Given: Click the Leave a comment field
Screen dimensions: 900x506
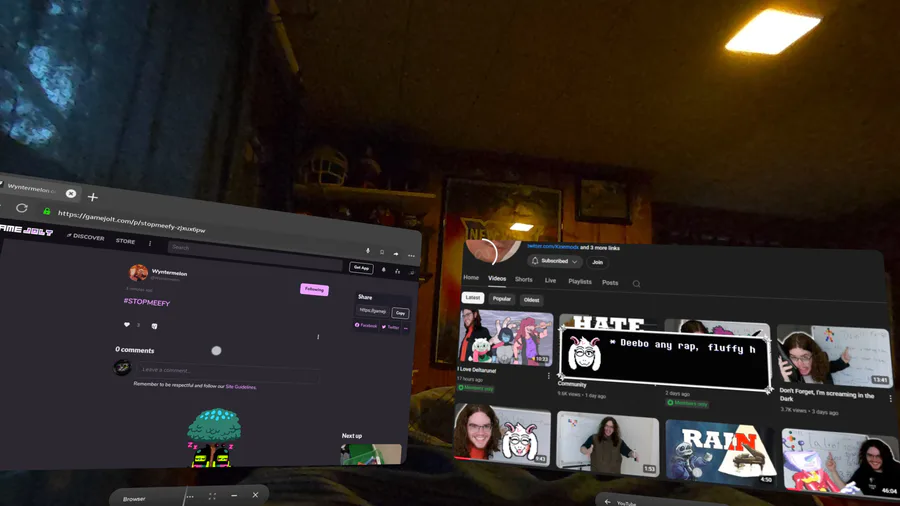Looking at the screenshot, I should click(x=228, y=373).
